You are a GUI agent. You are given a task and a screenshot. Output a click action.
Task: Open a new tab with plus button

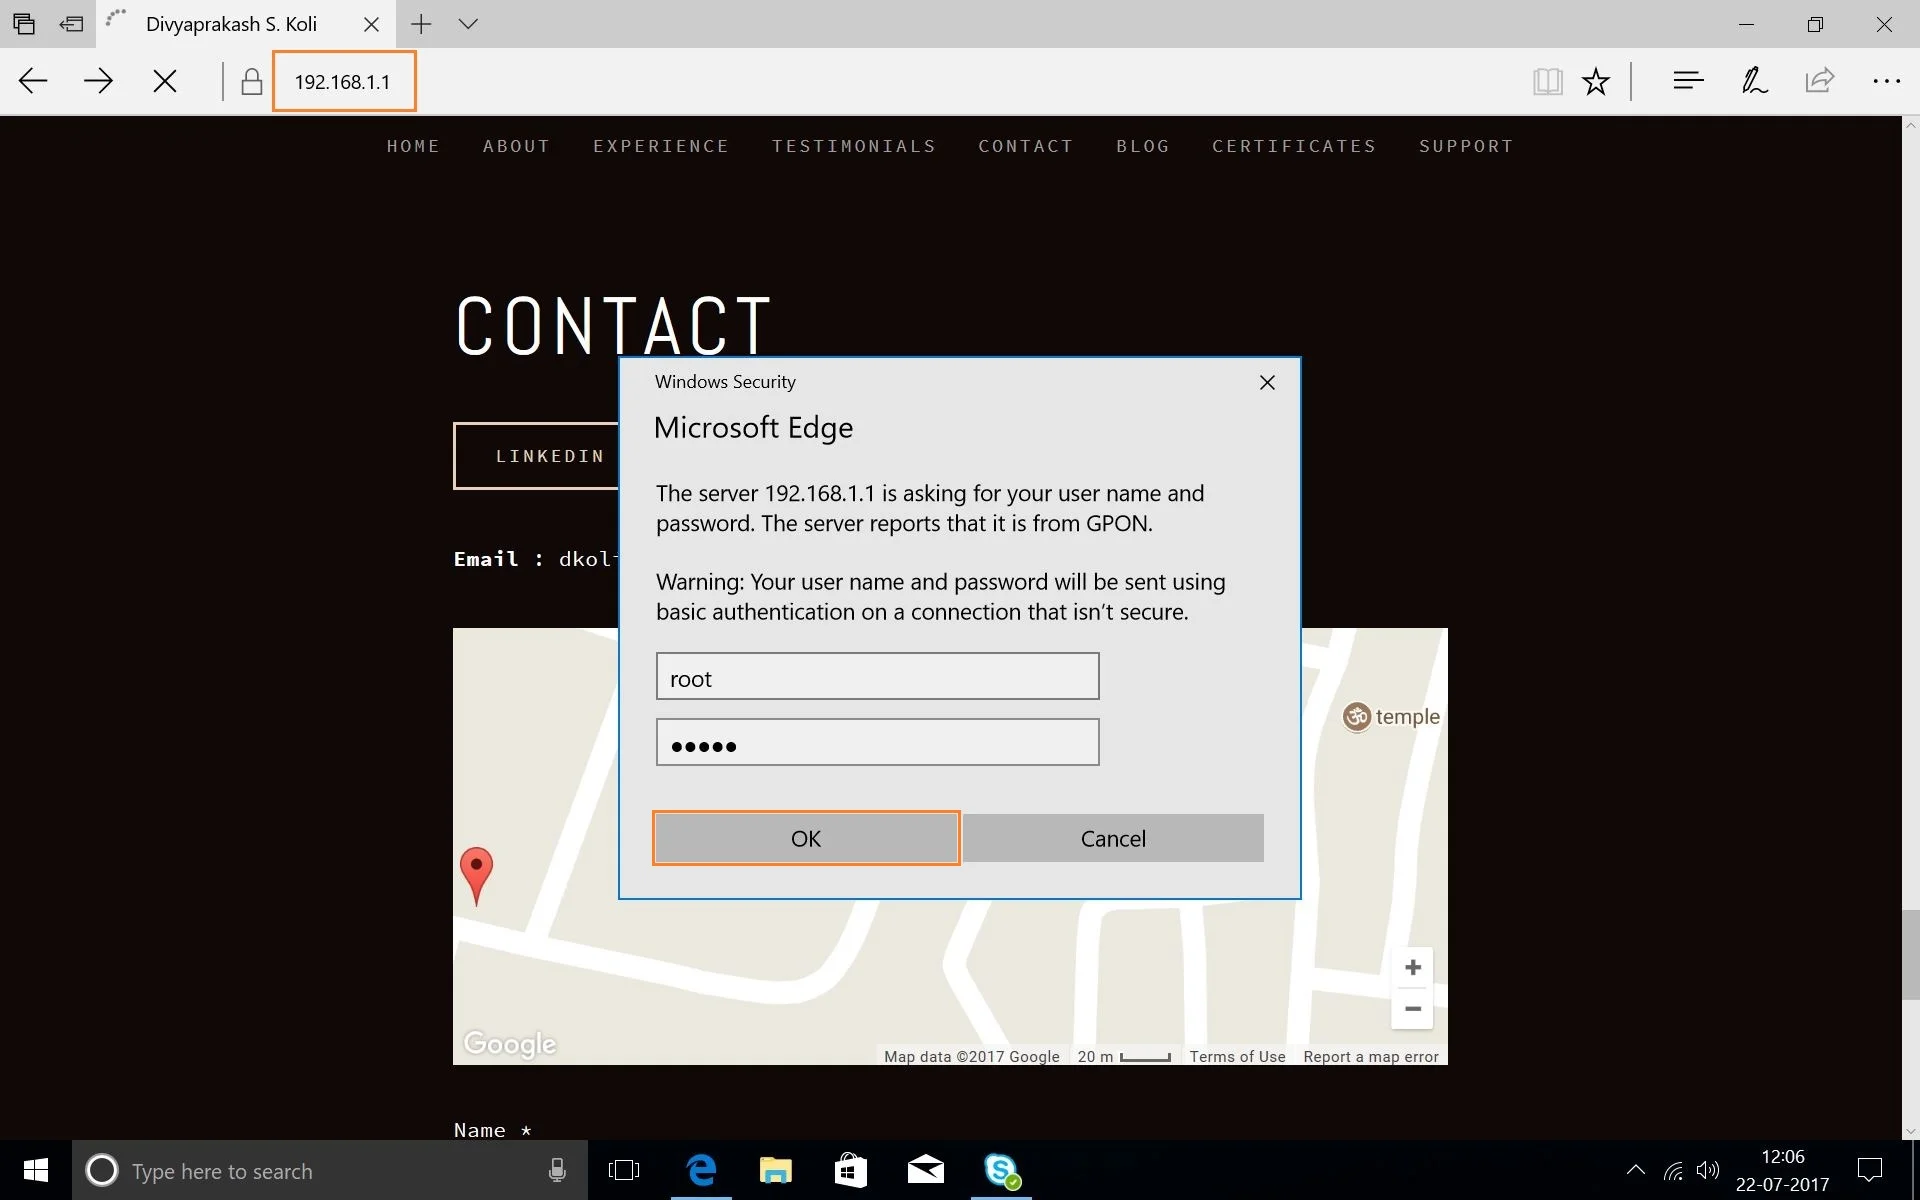click(x=421, y=24)
